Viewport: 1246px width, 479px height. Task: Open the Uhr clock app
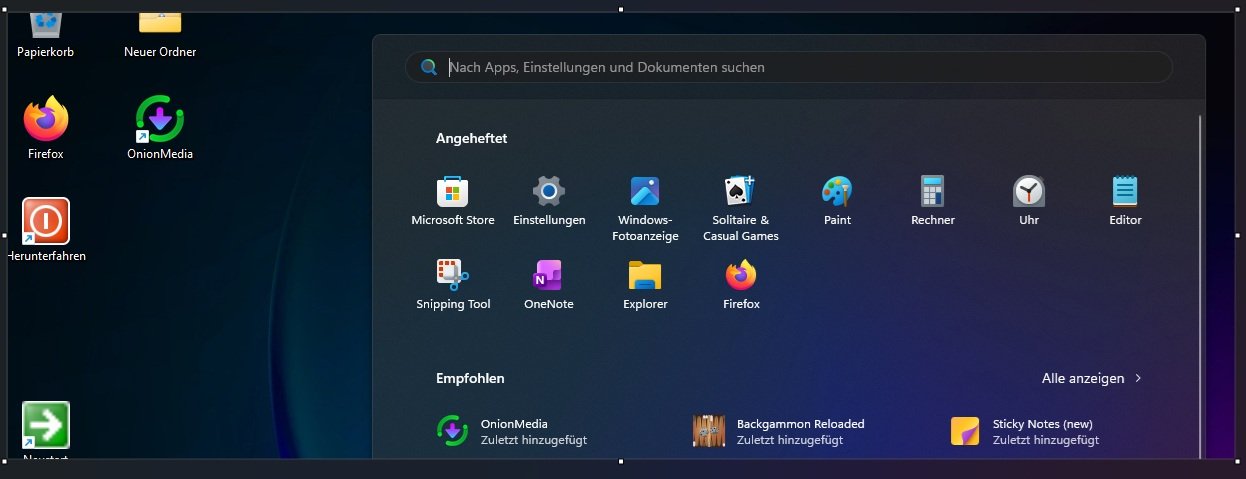[1028, 200]
